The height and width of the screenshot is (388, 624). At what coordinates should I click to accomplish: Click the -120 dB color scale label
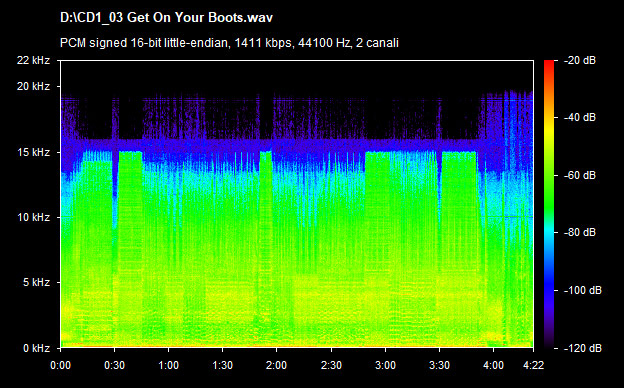click(583, 348)
